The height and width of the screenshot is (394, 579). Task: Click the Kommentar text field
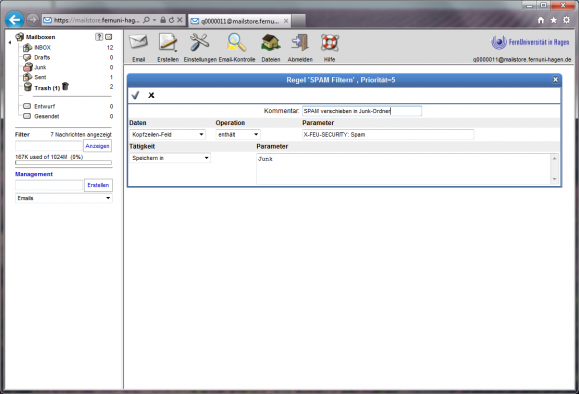(362, 111)
